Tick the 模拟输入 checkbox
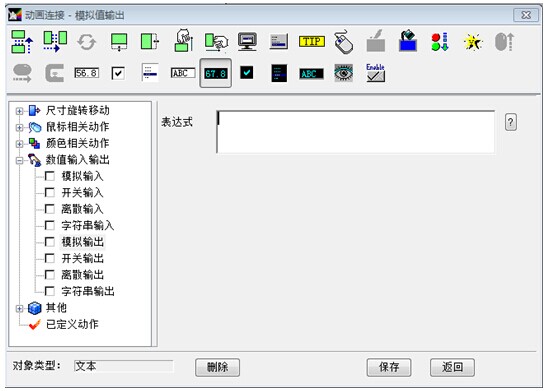545x391 pixels. coord(50,176)
